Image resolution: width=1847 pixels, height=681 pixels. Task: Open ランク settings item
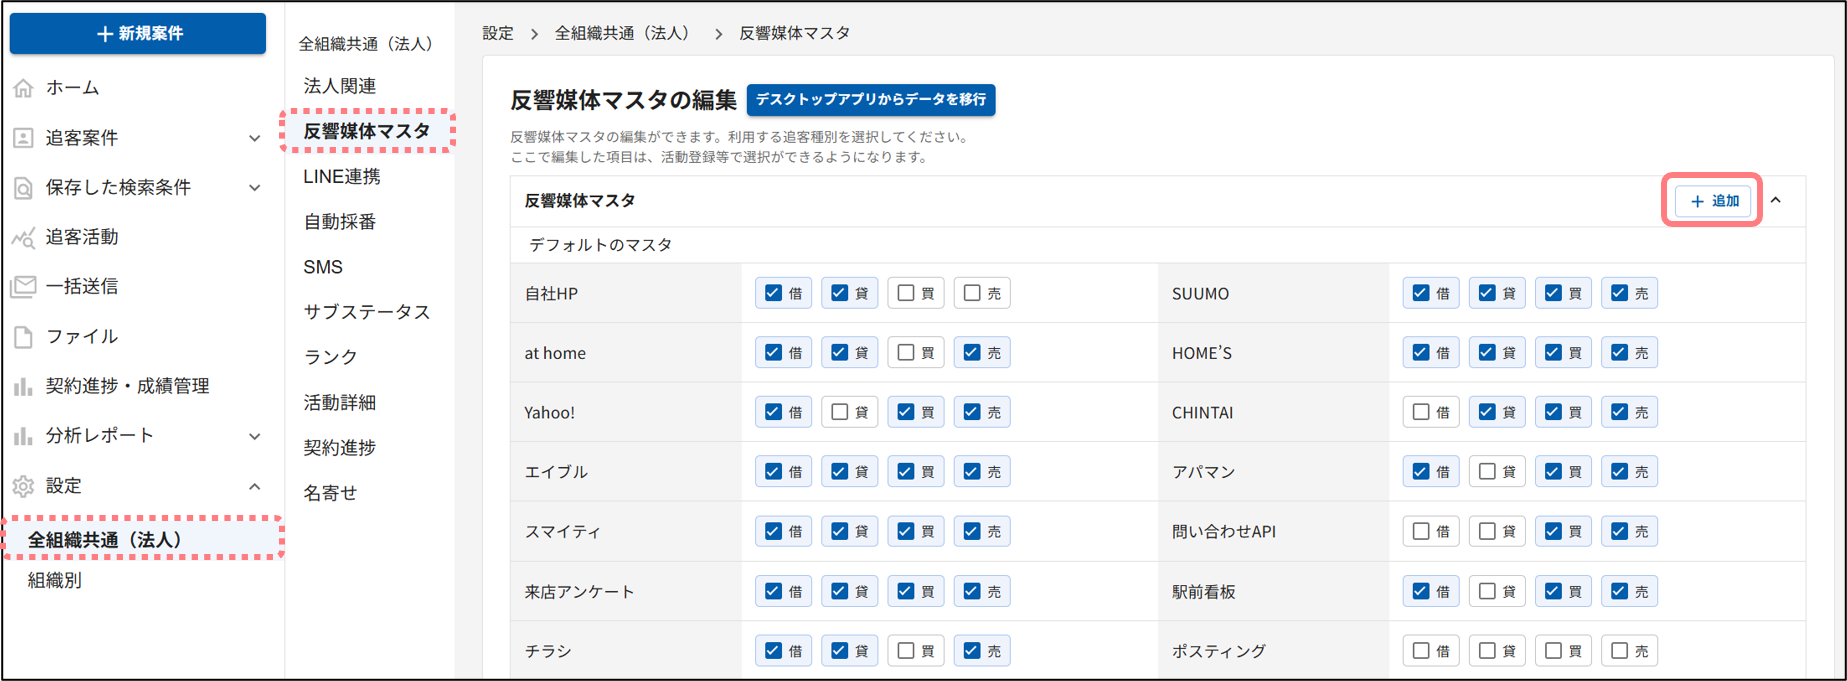point(330,357)
